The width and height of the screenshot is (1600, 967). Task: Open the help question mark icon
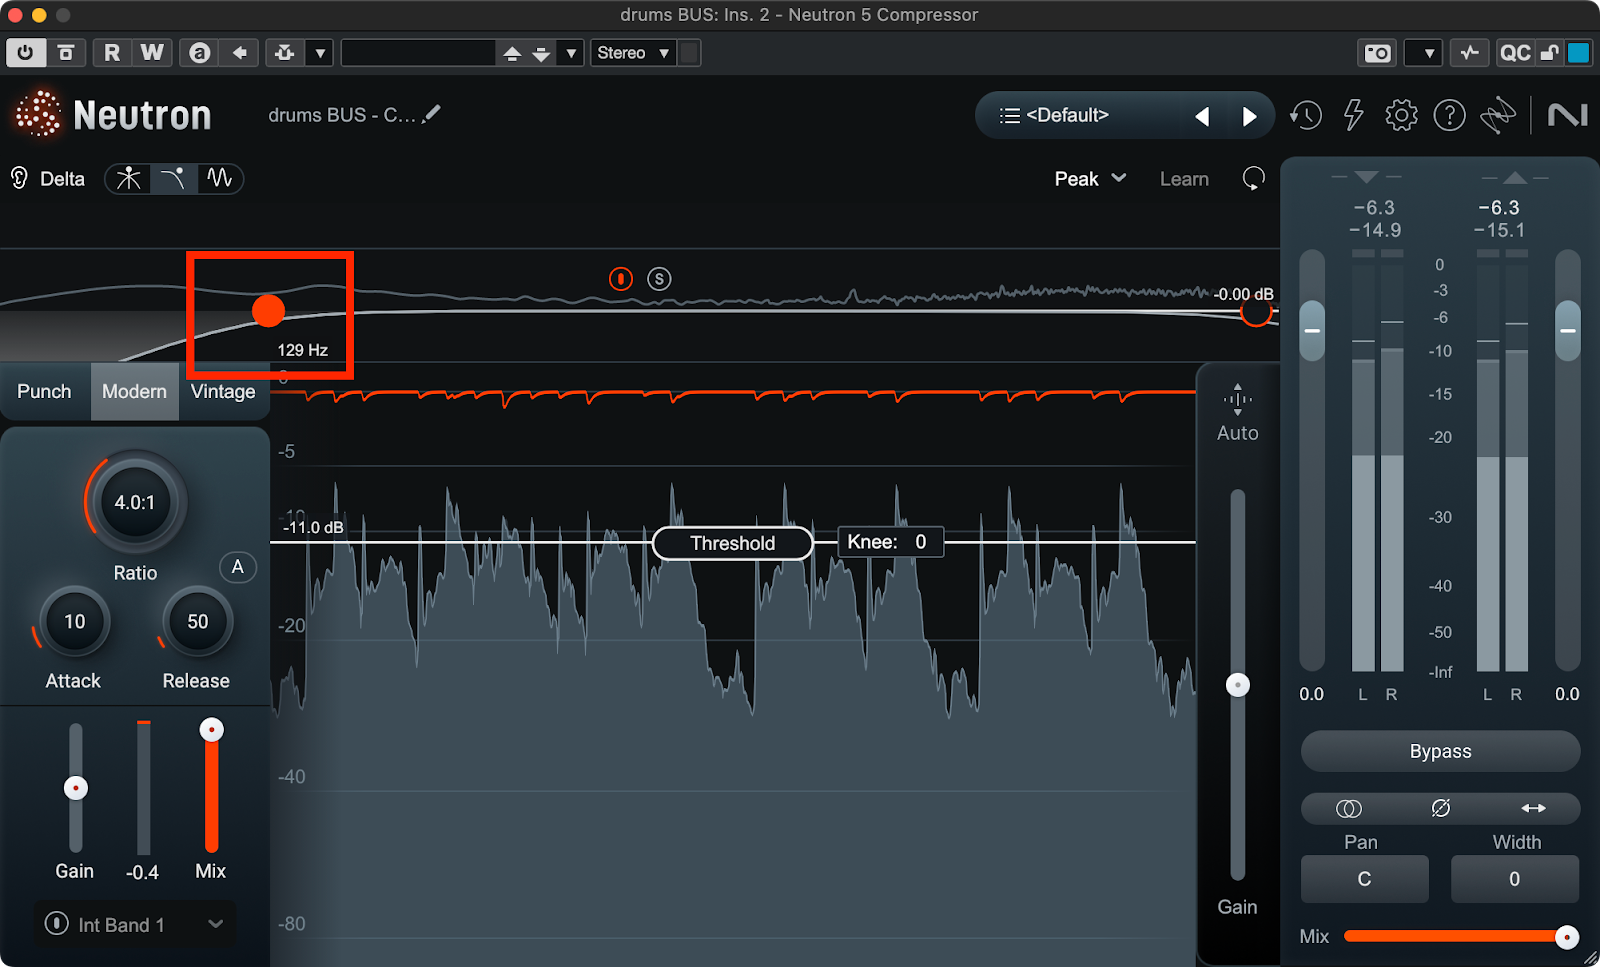pos(1449,116)
